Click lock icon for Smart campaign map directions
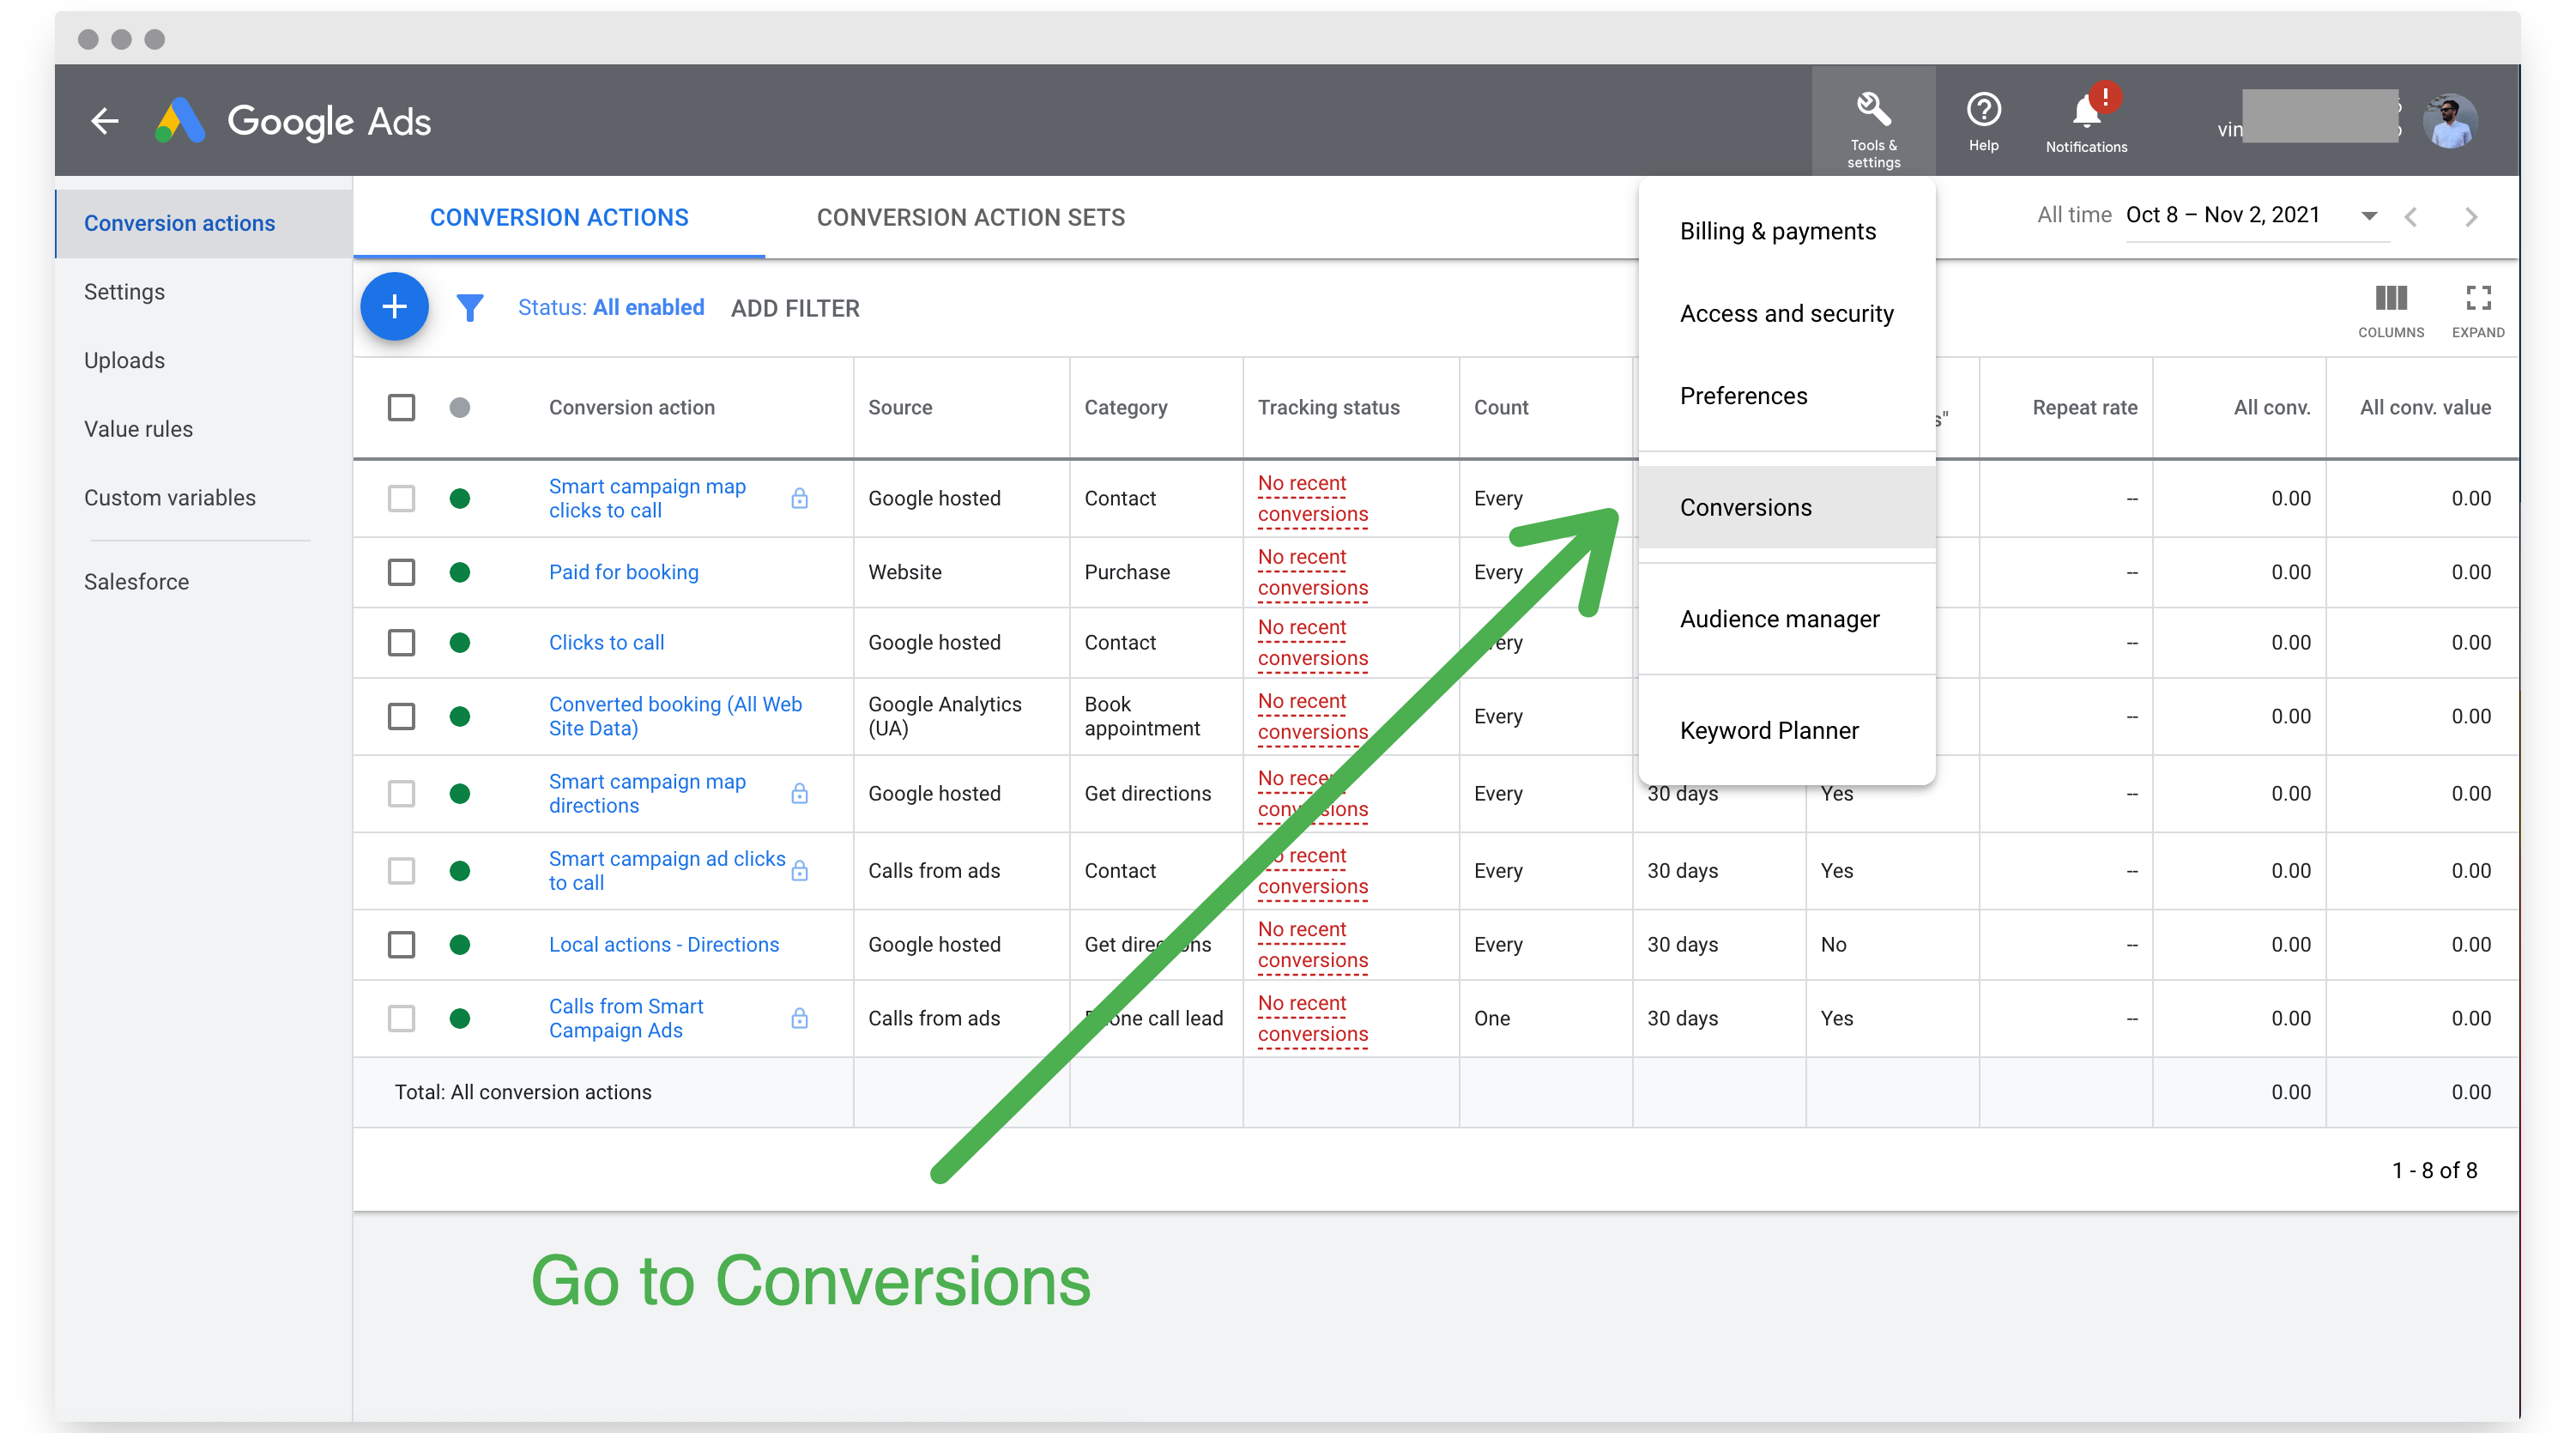 pos(800,793)
